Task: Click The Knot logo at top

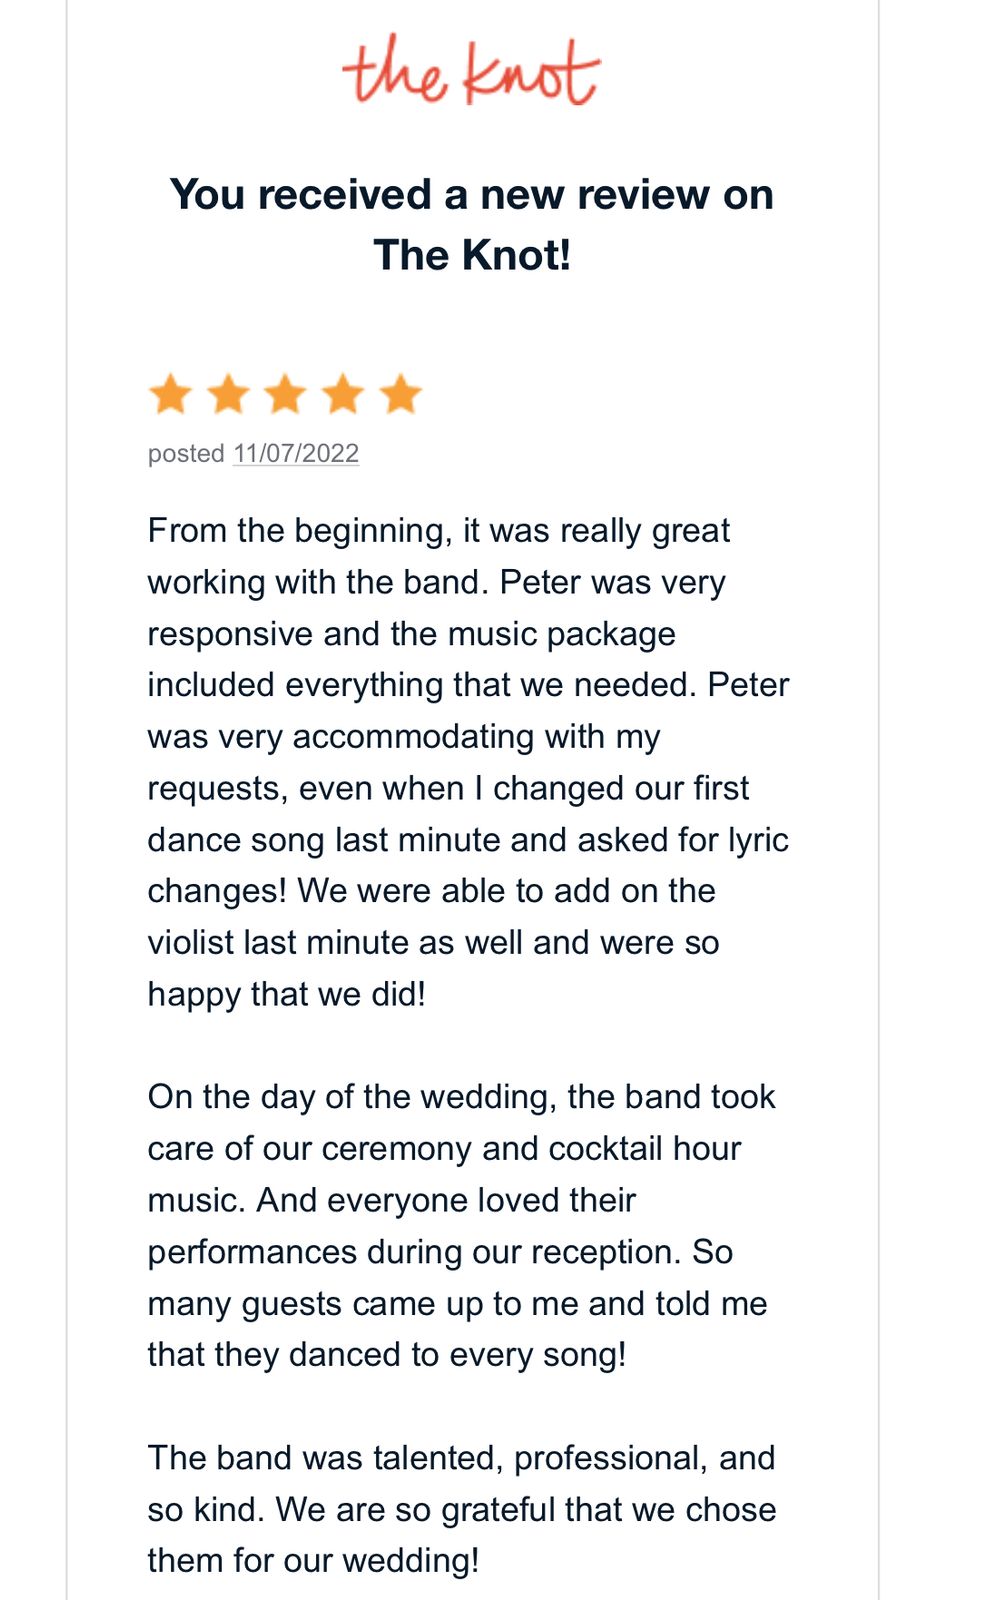Action: click(x=471, y=71)
